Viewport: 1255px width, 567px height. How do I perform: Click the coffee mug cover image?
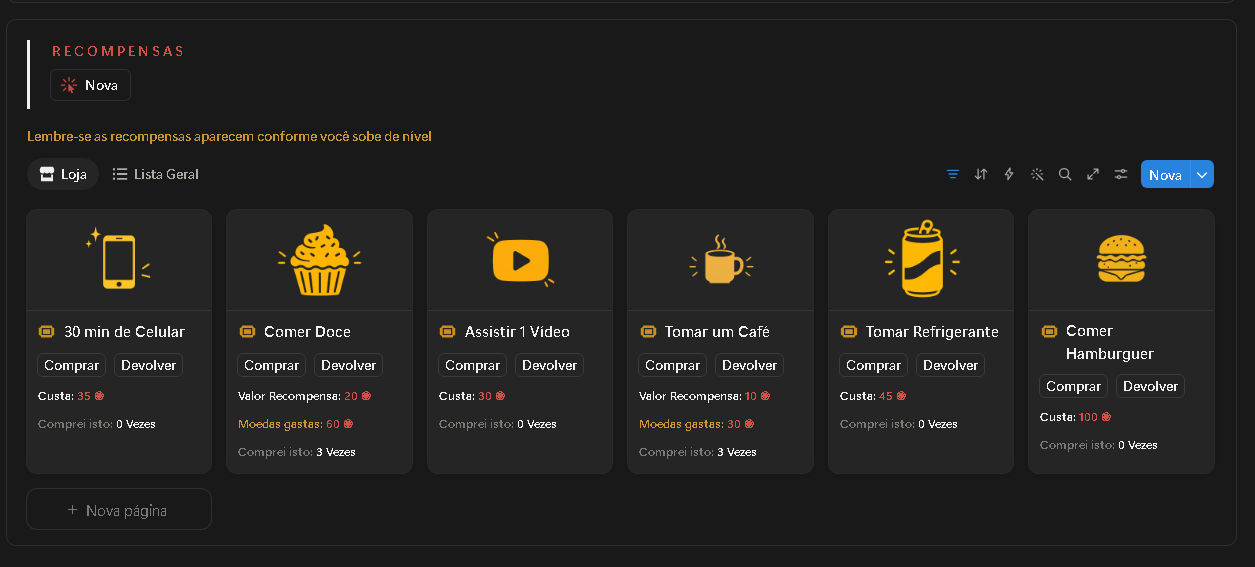[721, 262]
